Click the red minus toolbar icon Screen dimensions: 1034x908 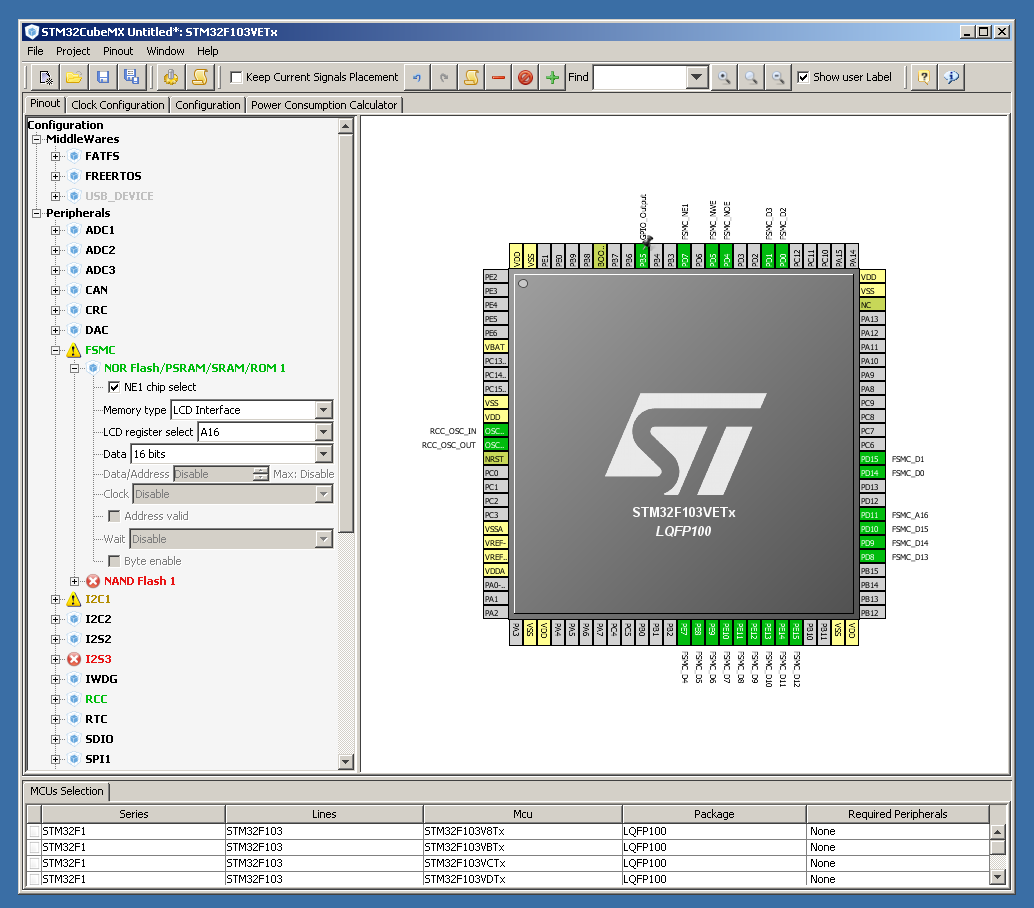tap(498, 77)
